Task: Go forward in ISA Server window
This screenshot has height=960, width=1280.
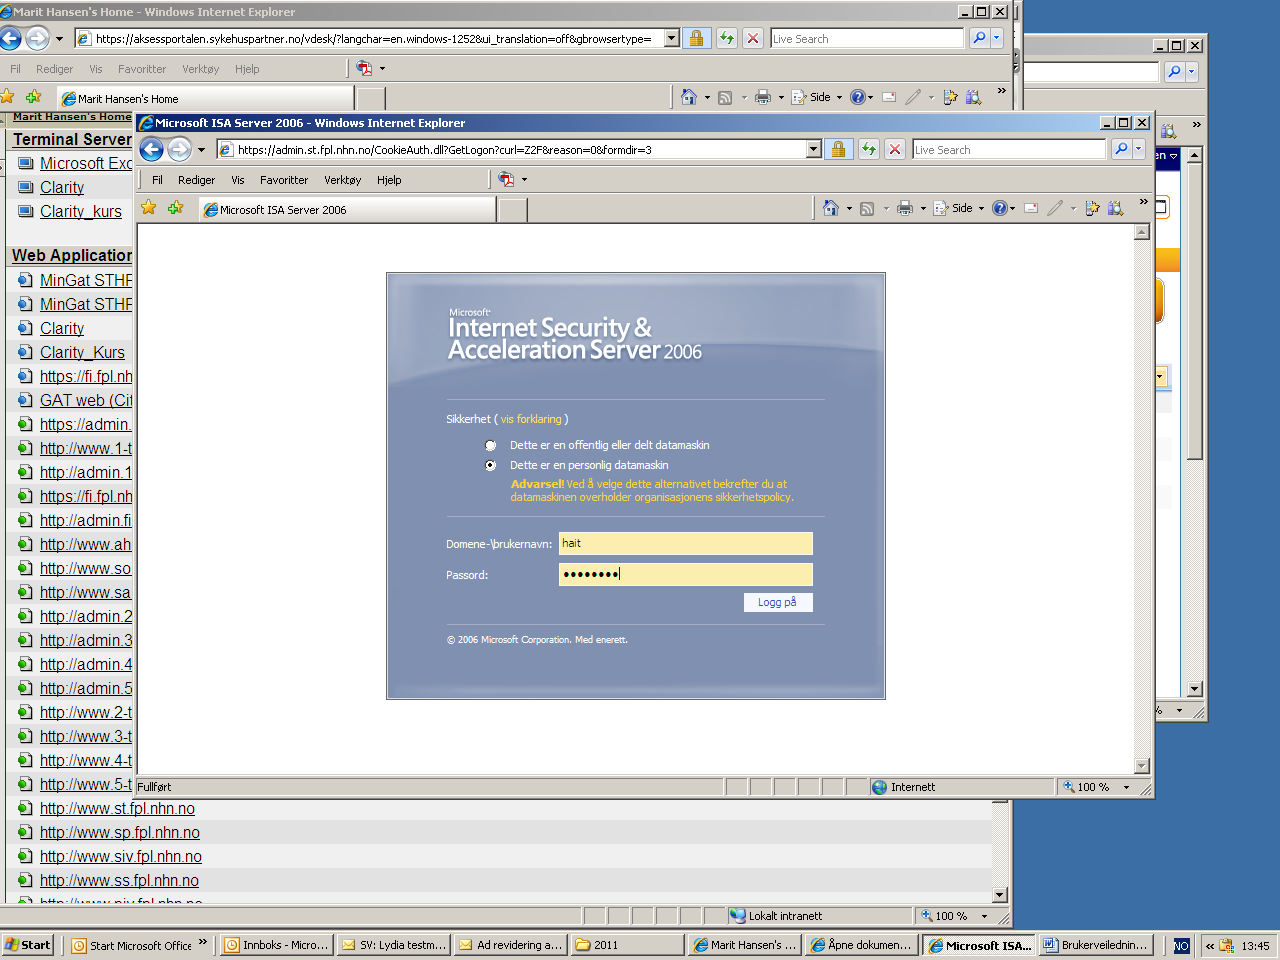Action: coord(179,150)
